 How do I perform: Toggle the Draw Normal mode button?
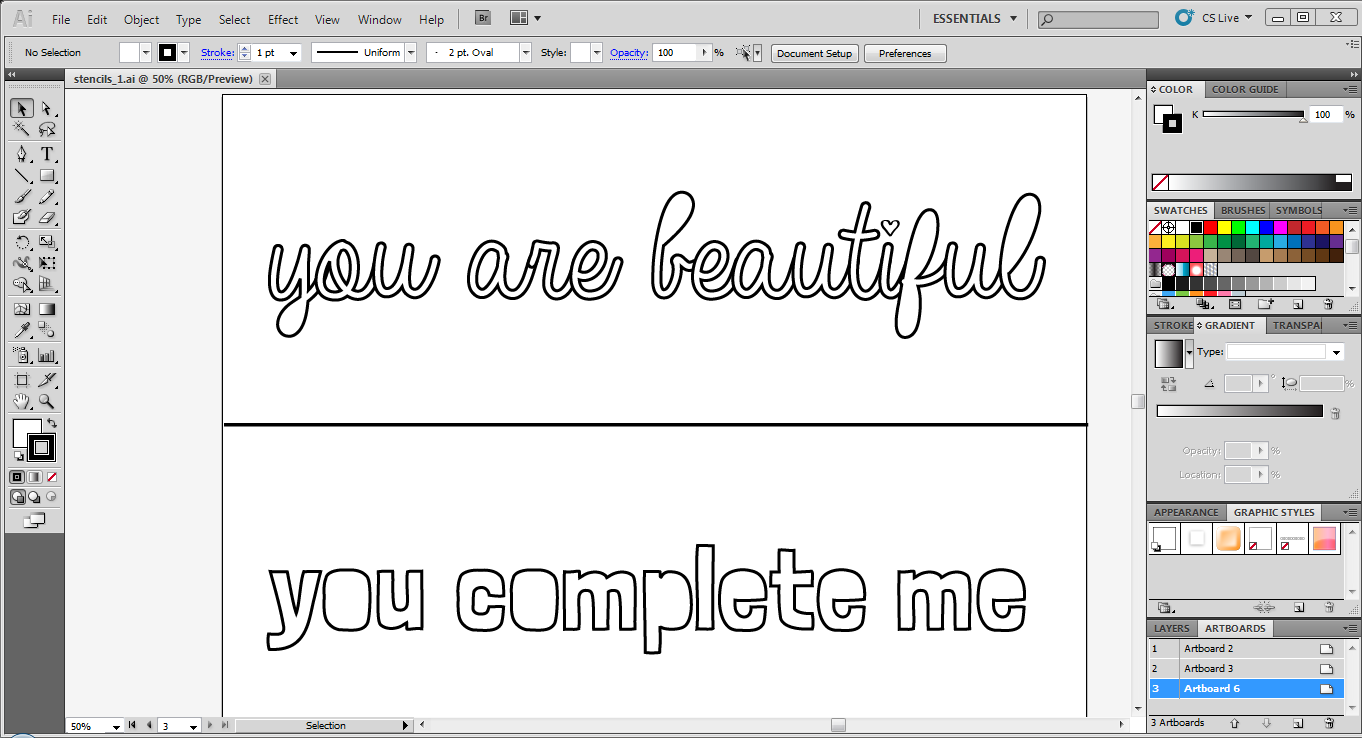point(18,496)
